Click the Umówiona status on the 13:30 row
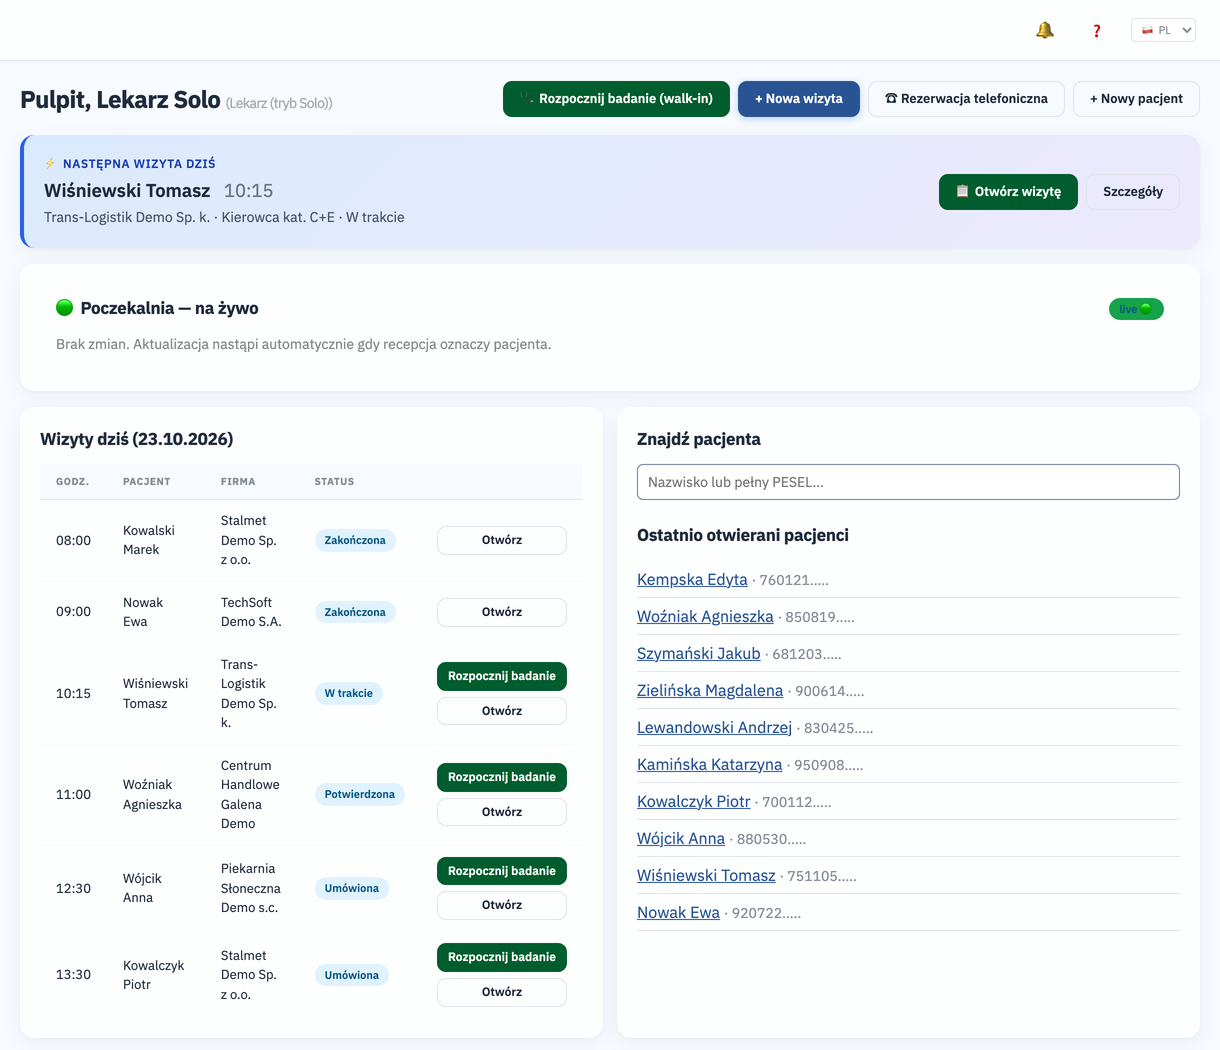The image size is (1220, 1050). tap(352, 975)
